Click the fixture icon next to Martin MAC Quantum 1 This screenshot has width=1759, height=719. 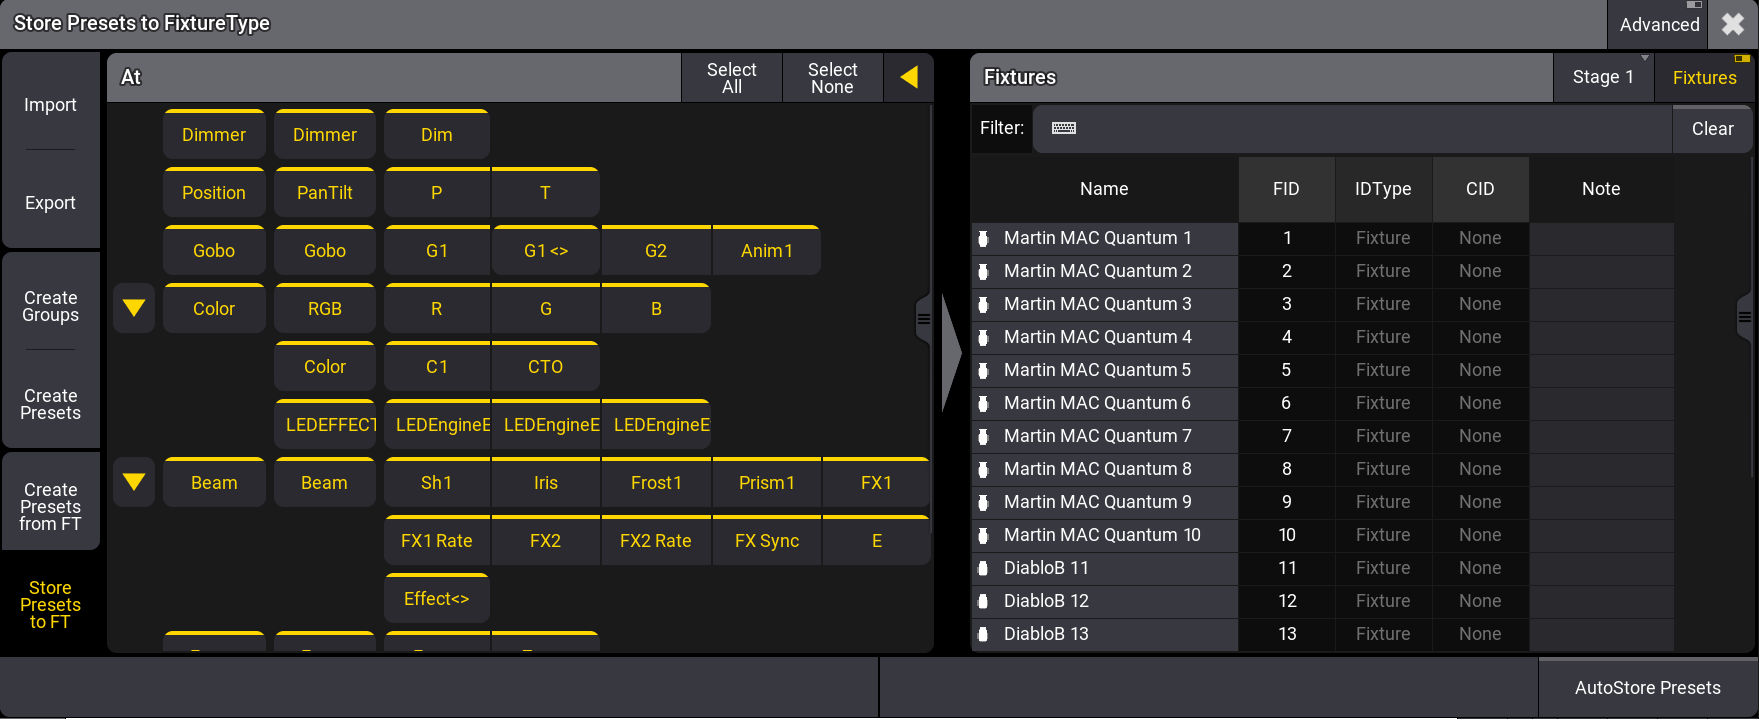pyautogui.click(x=983, y=238)
